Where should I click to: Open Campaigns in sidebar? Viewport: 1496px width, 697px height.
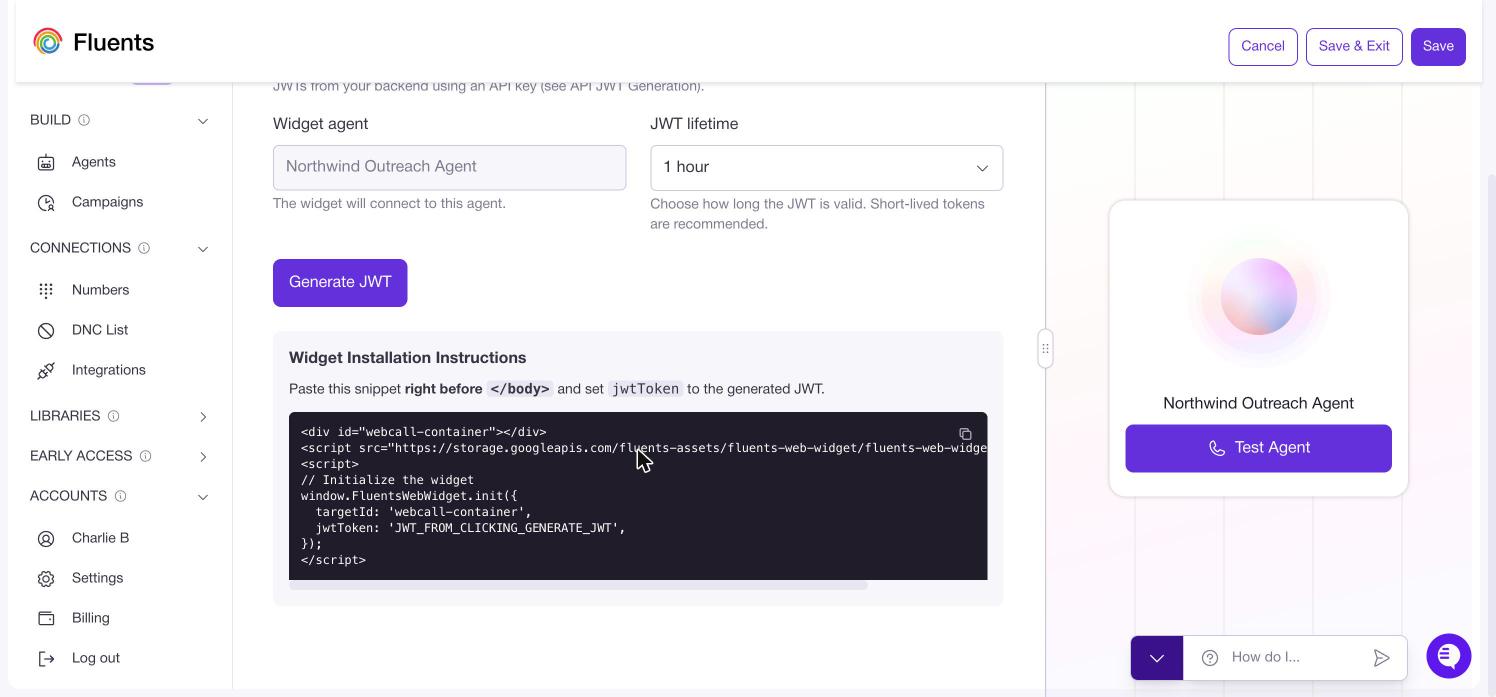click(x=107, y=202)
